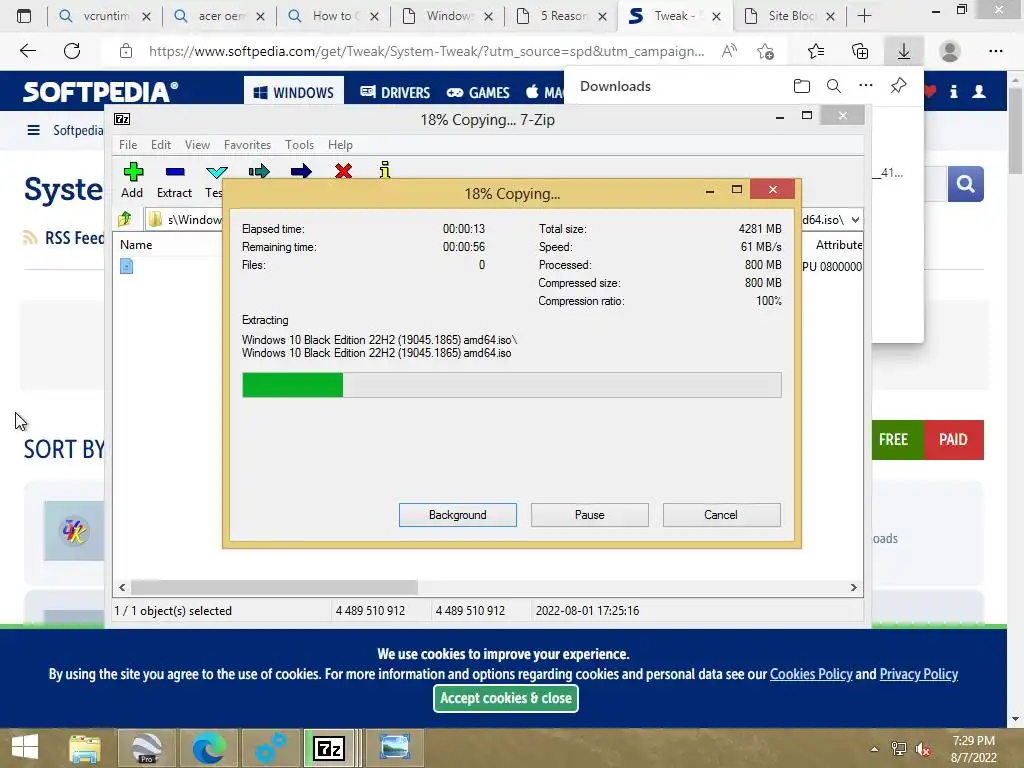Image resolution: width=1024 pixels, height=768 pixels.
Task: Select the file icon in 7-Zip list
Action: coord(127,266)
